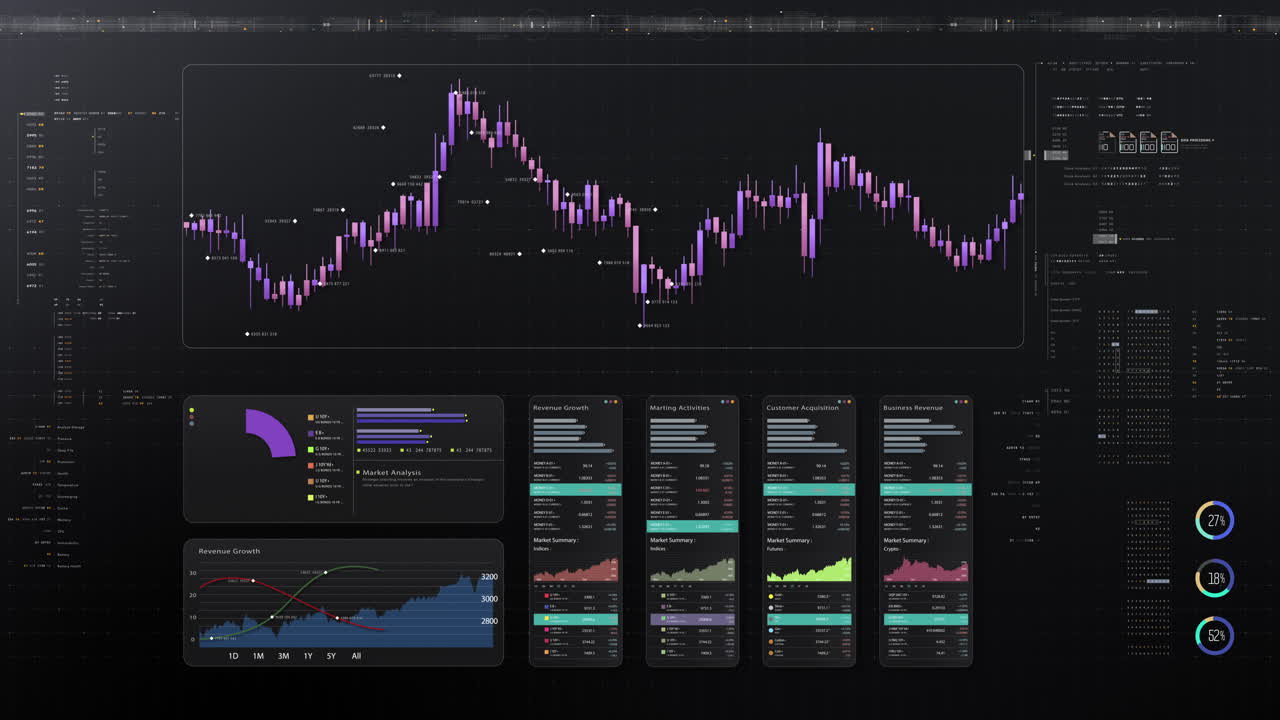Click the 3M time range button
Screen dimensions: 1280x720
tap(283, 656)
